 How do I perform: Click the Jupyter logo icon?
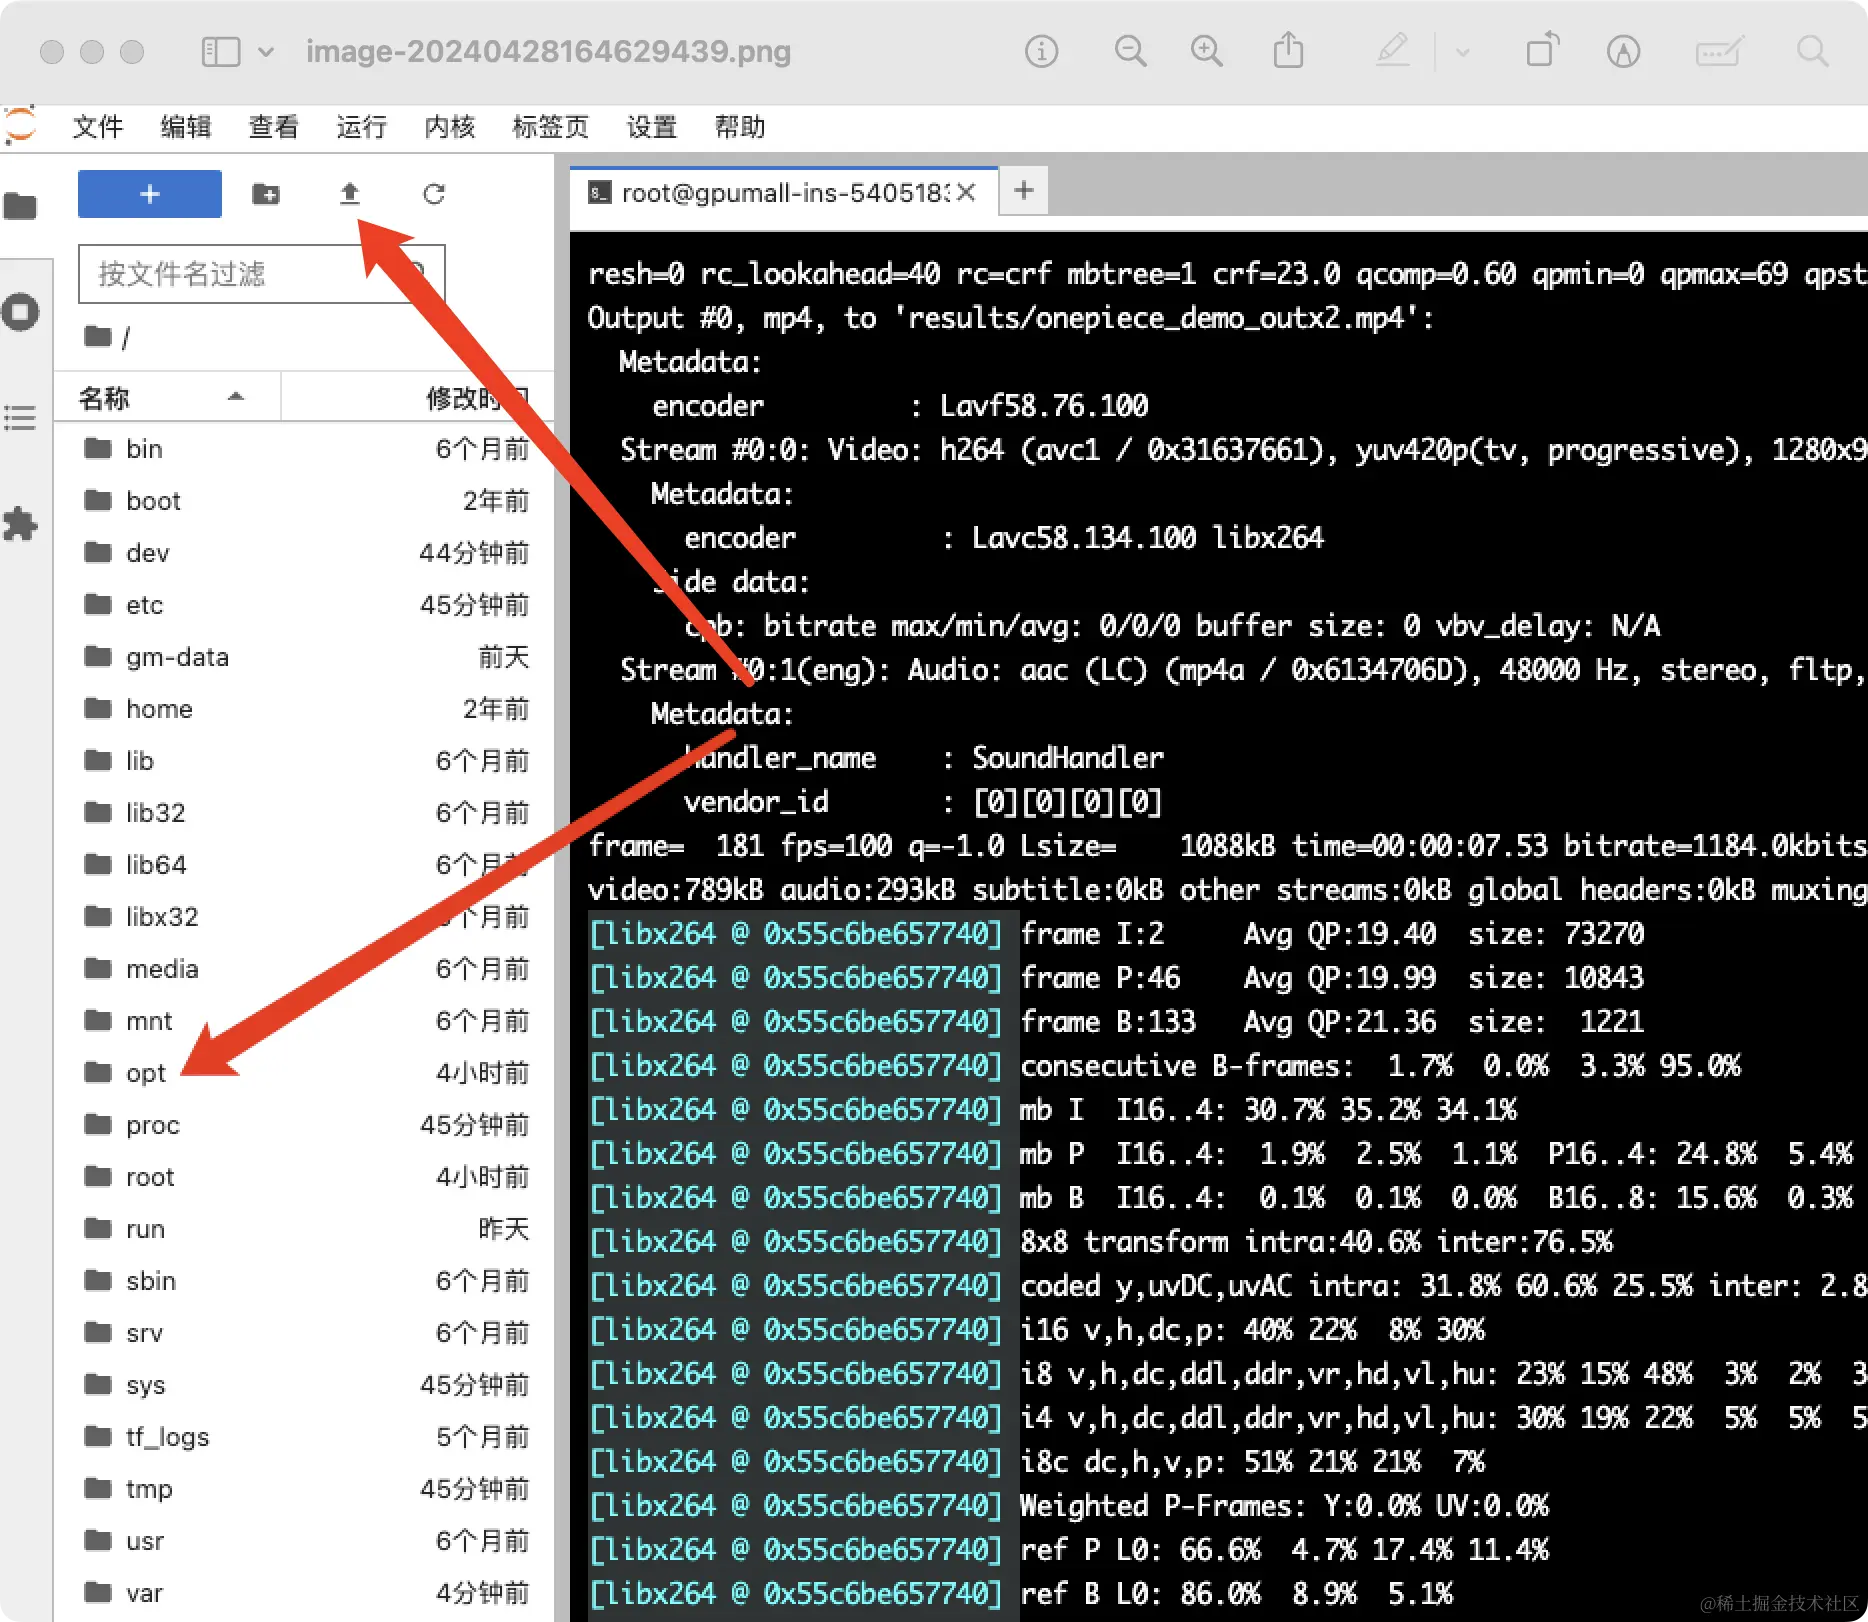click(20, 127)
